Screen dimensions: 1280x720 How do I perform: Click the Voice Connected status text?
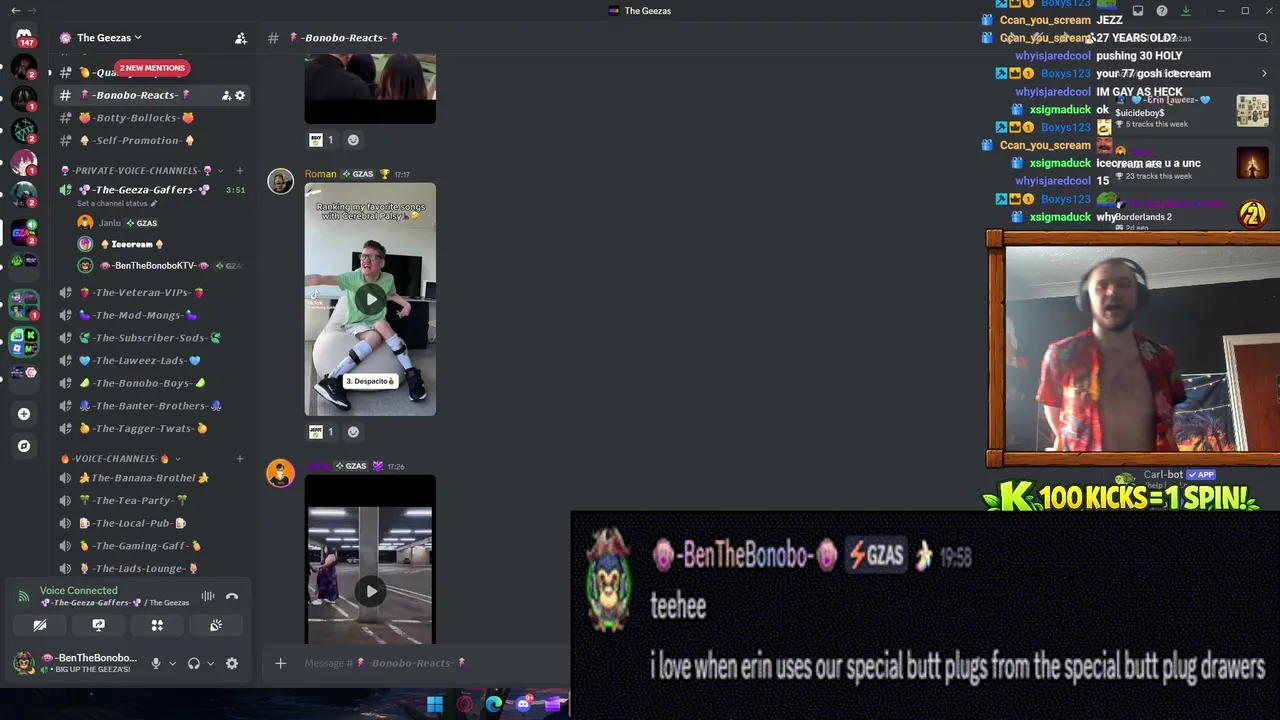point(78,591)
